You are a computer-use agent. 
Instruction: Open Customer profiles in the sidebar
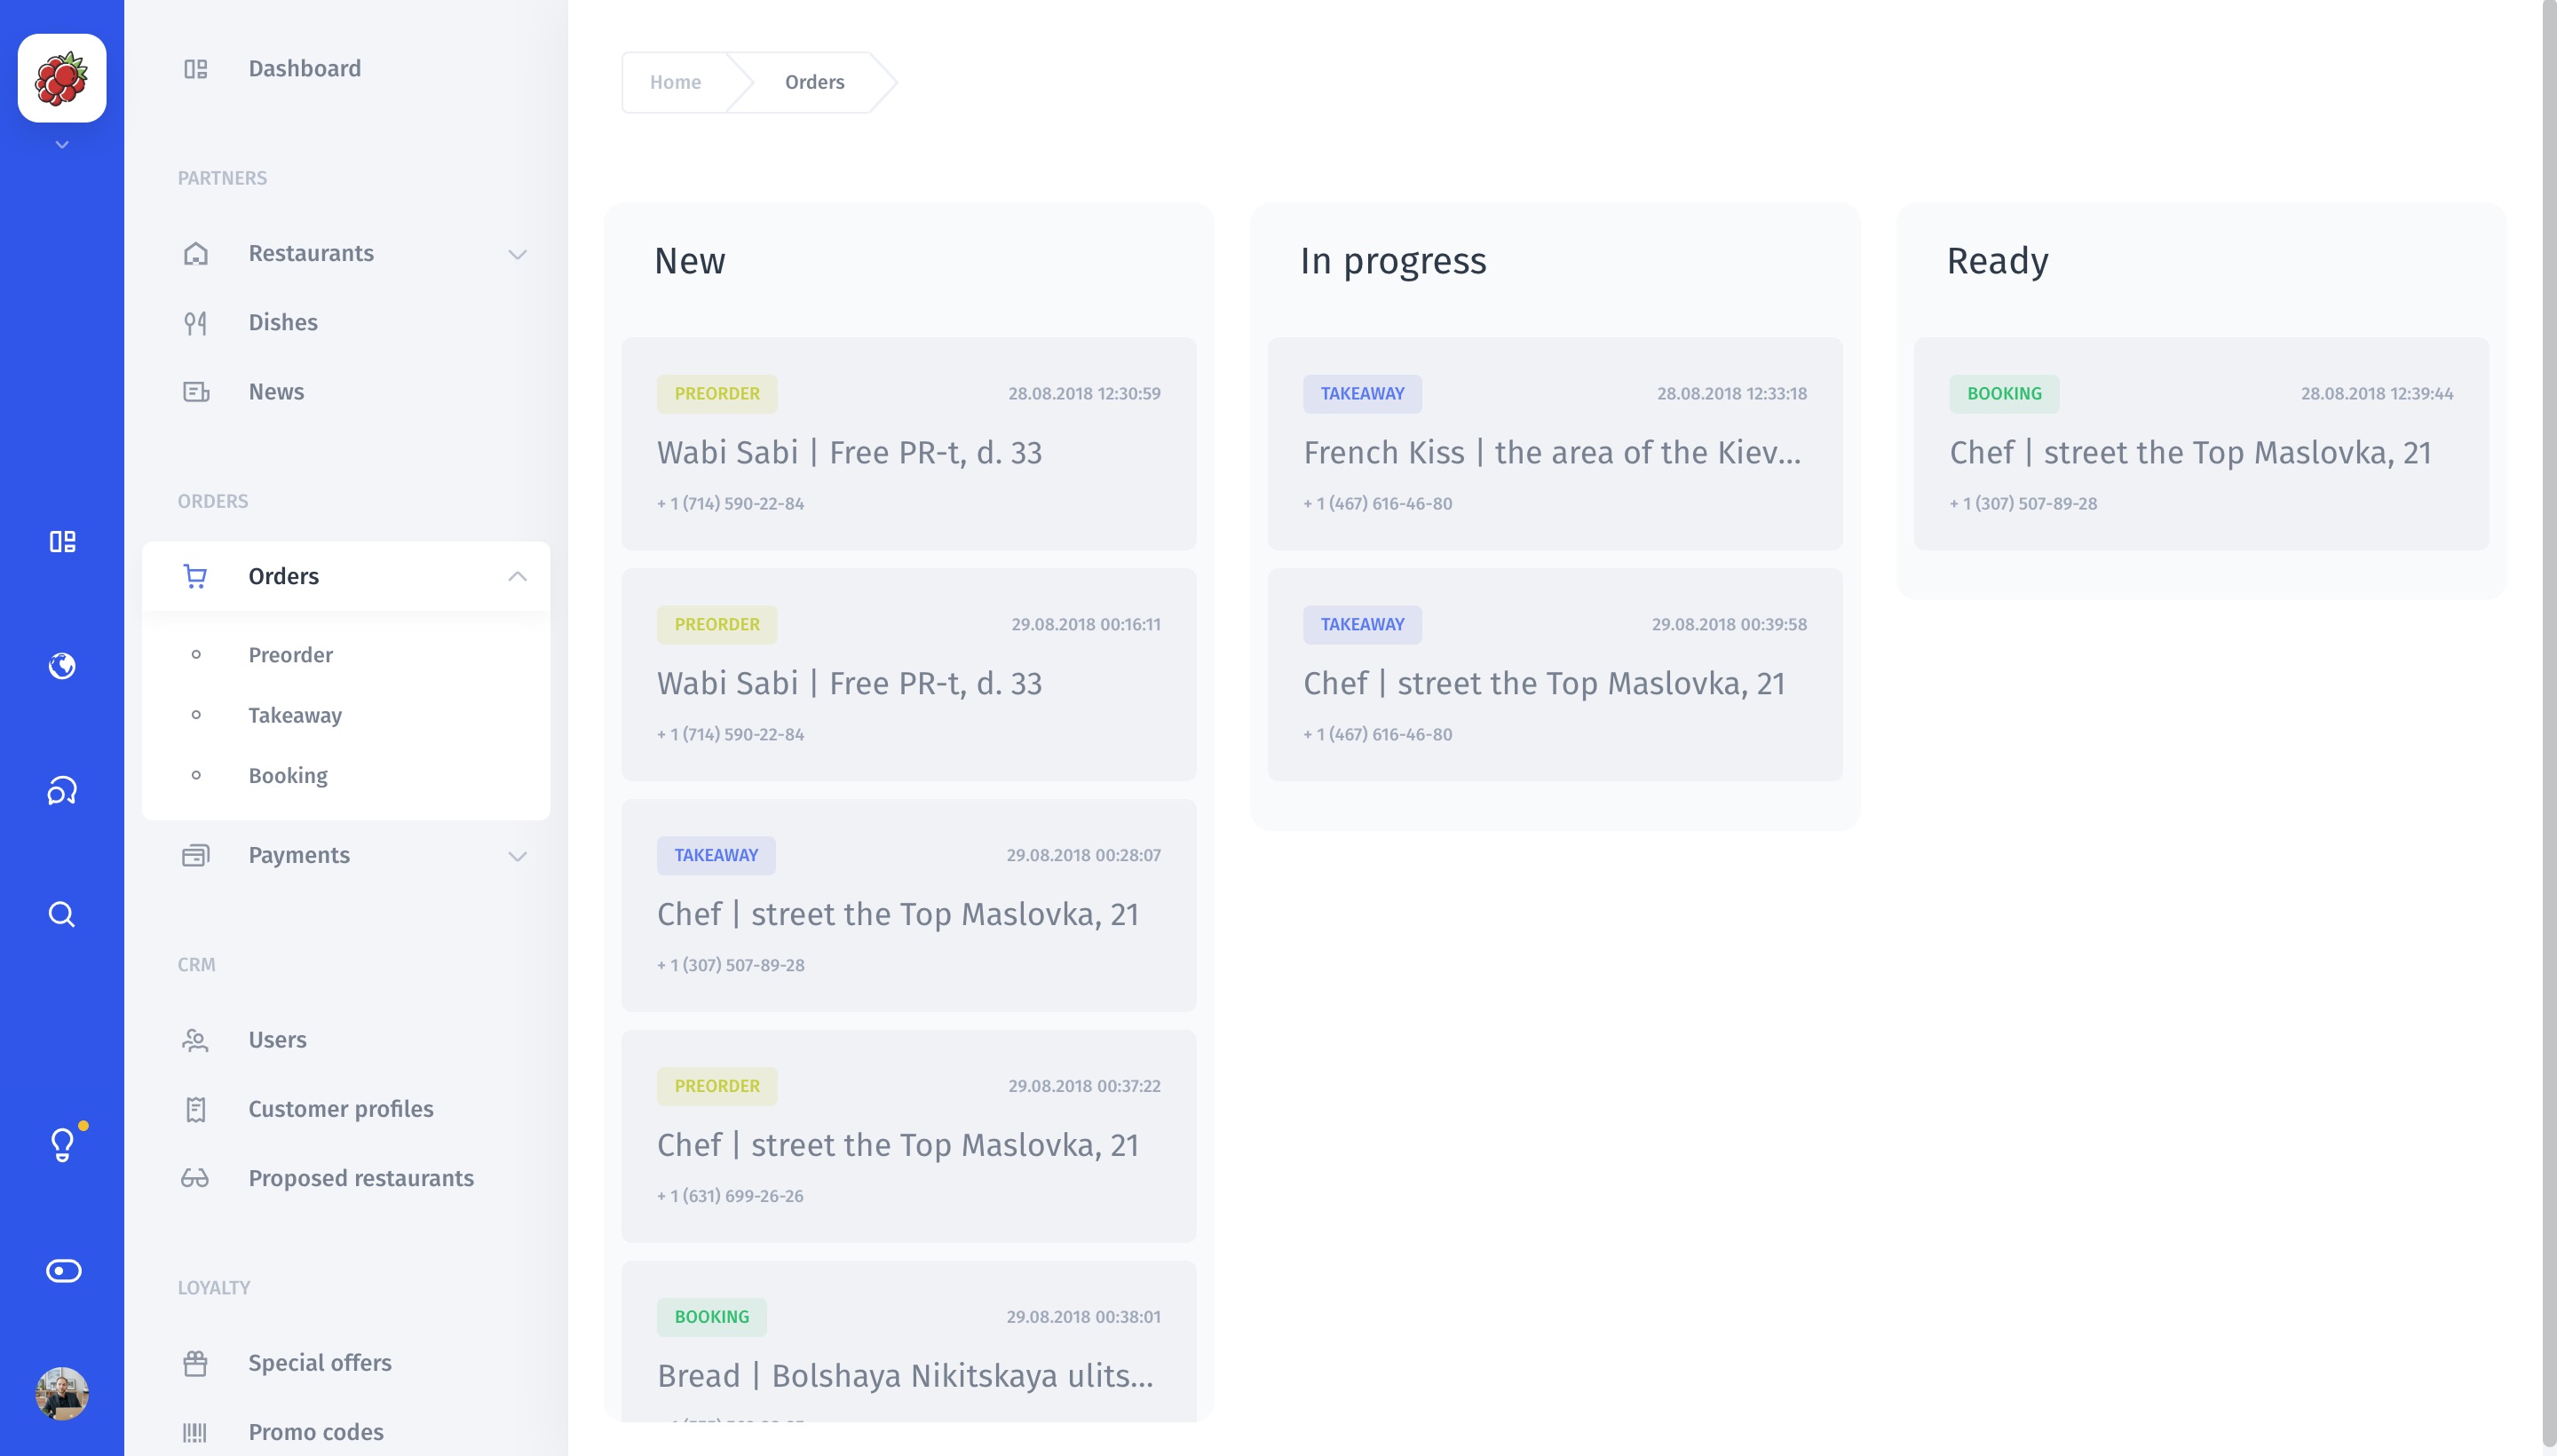pos(340,1108)
